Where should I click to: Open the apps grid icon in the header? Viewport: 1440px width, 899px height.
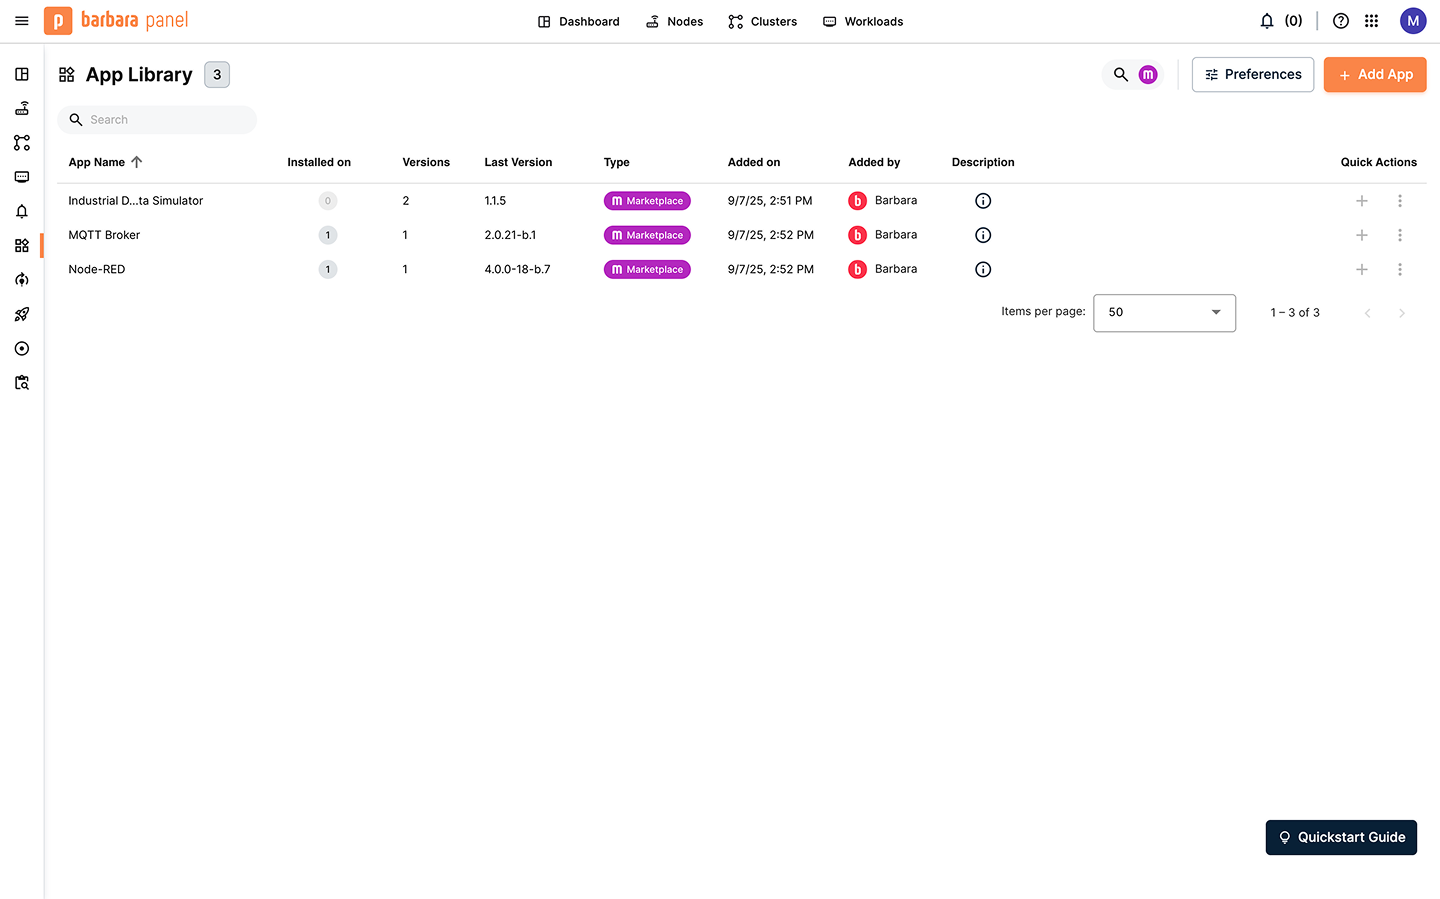click(x=1372, y=21)
